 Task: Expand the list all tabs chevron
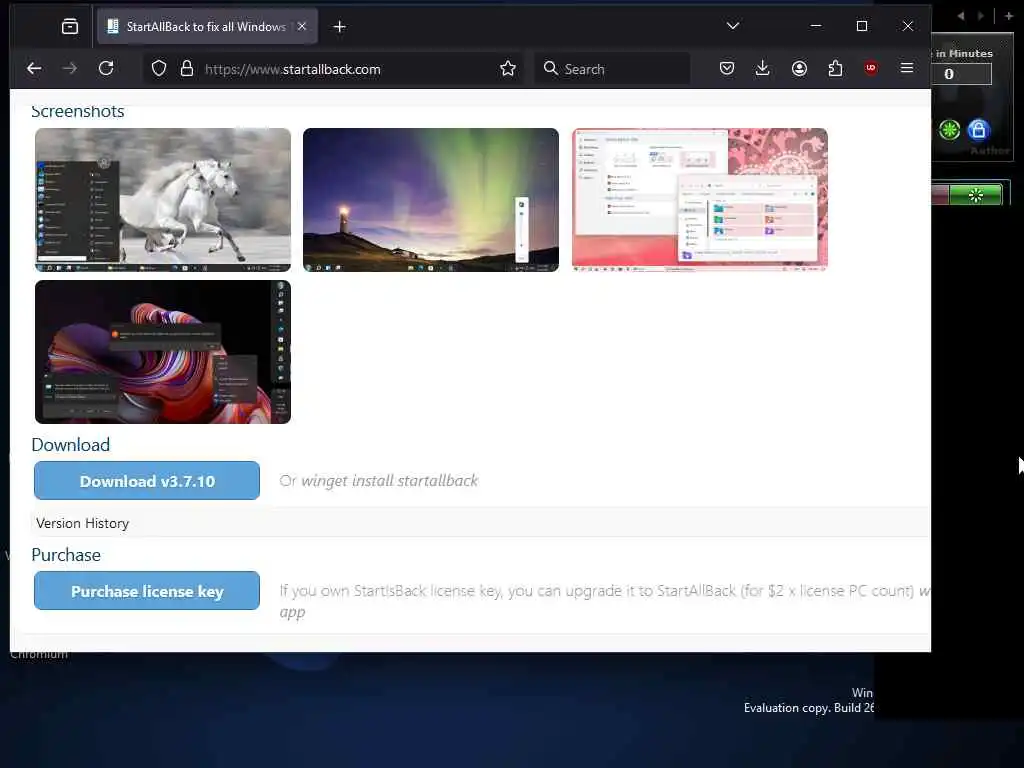click(733, 26)
